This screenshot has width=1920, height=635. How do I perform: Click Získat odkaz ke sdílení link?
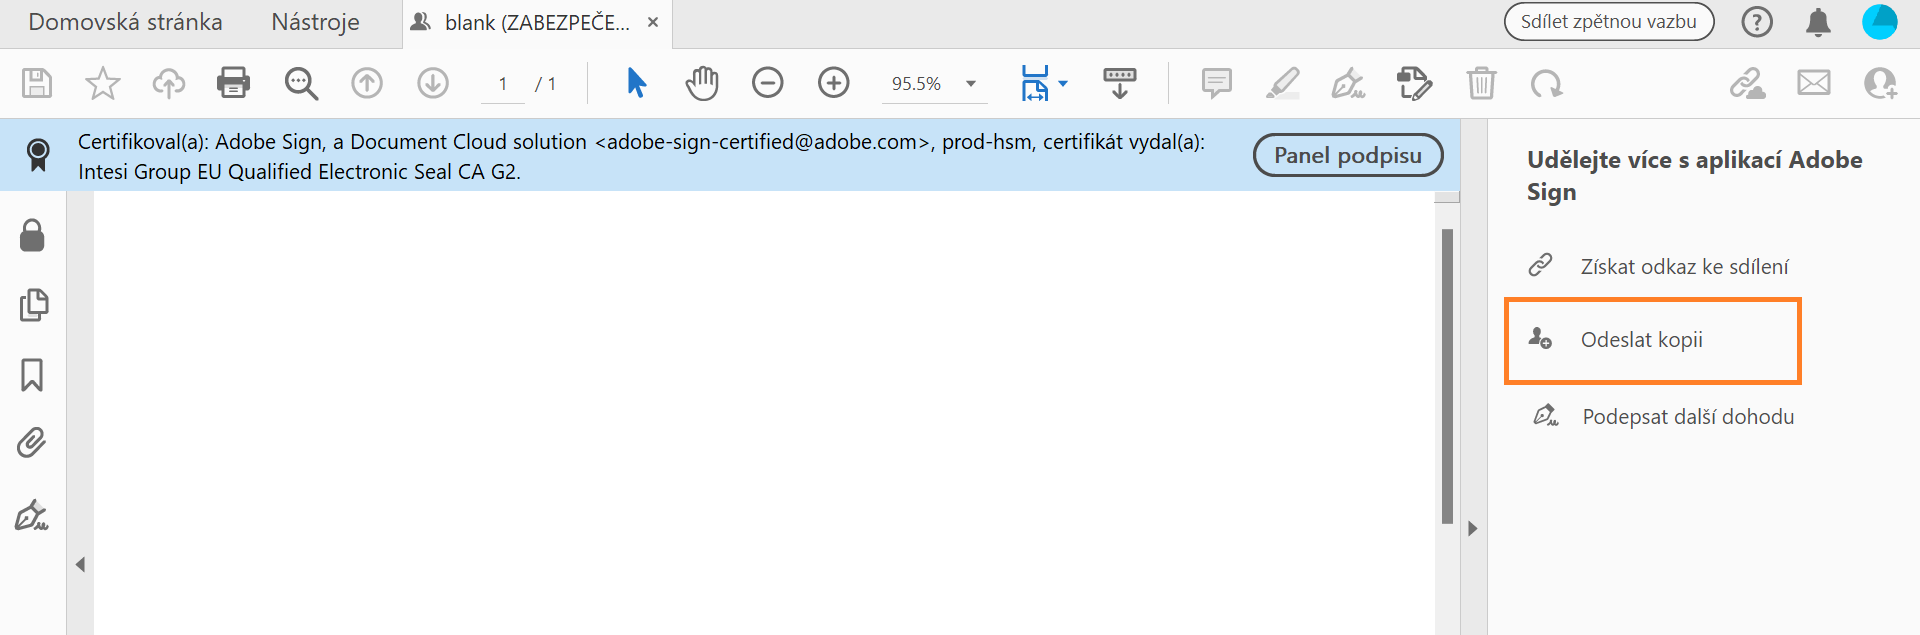(1684, 267)
